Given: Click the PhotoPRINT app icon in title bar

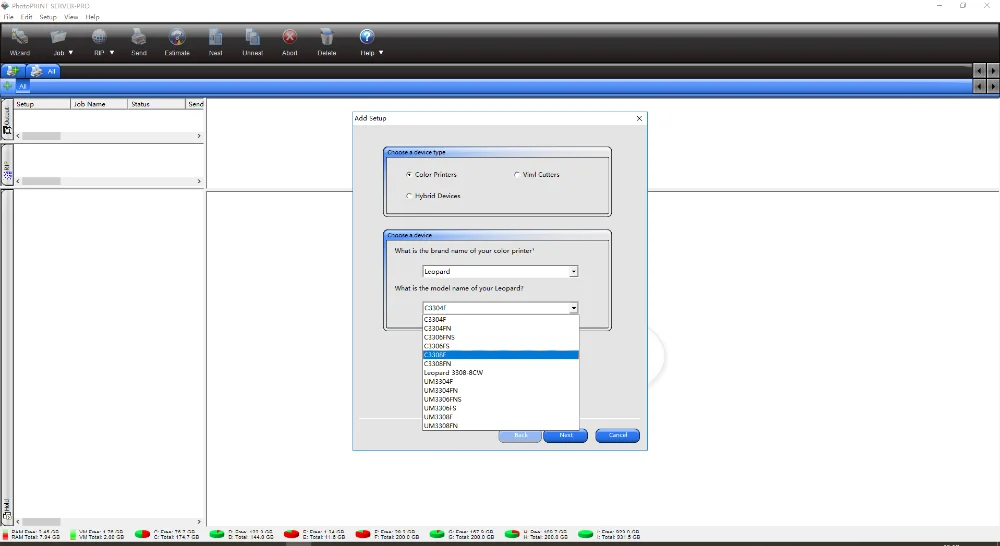Looking at the screenshot, I should [x=5, y=6].
